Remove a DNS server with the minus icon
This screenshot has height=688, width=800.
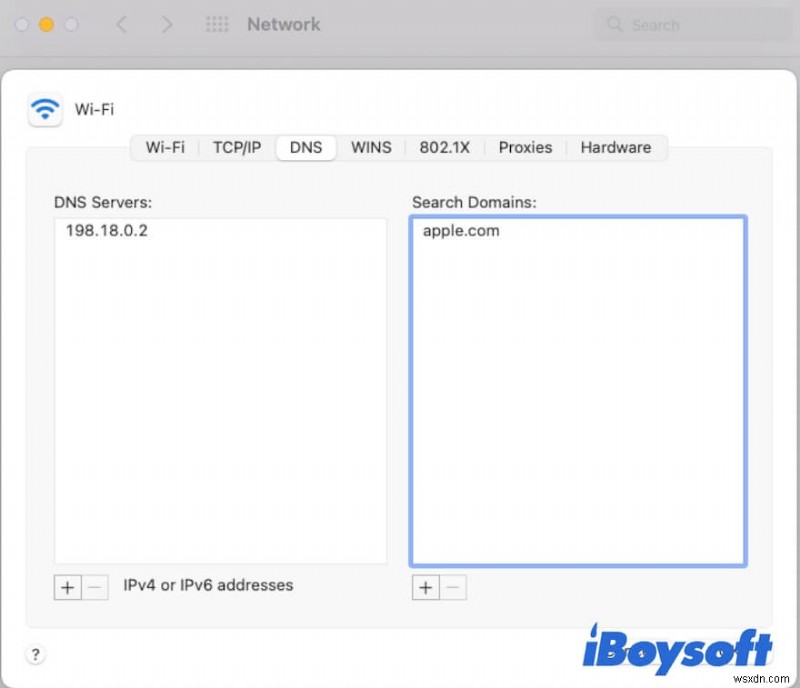click(95, 587)
